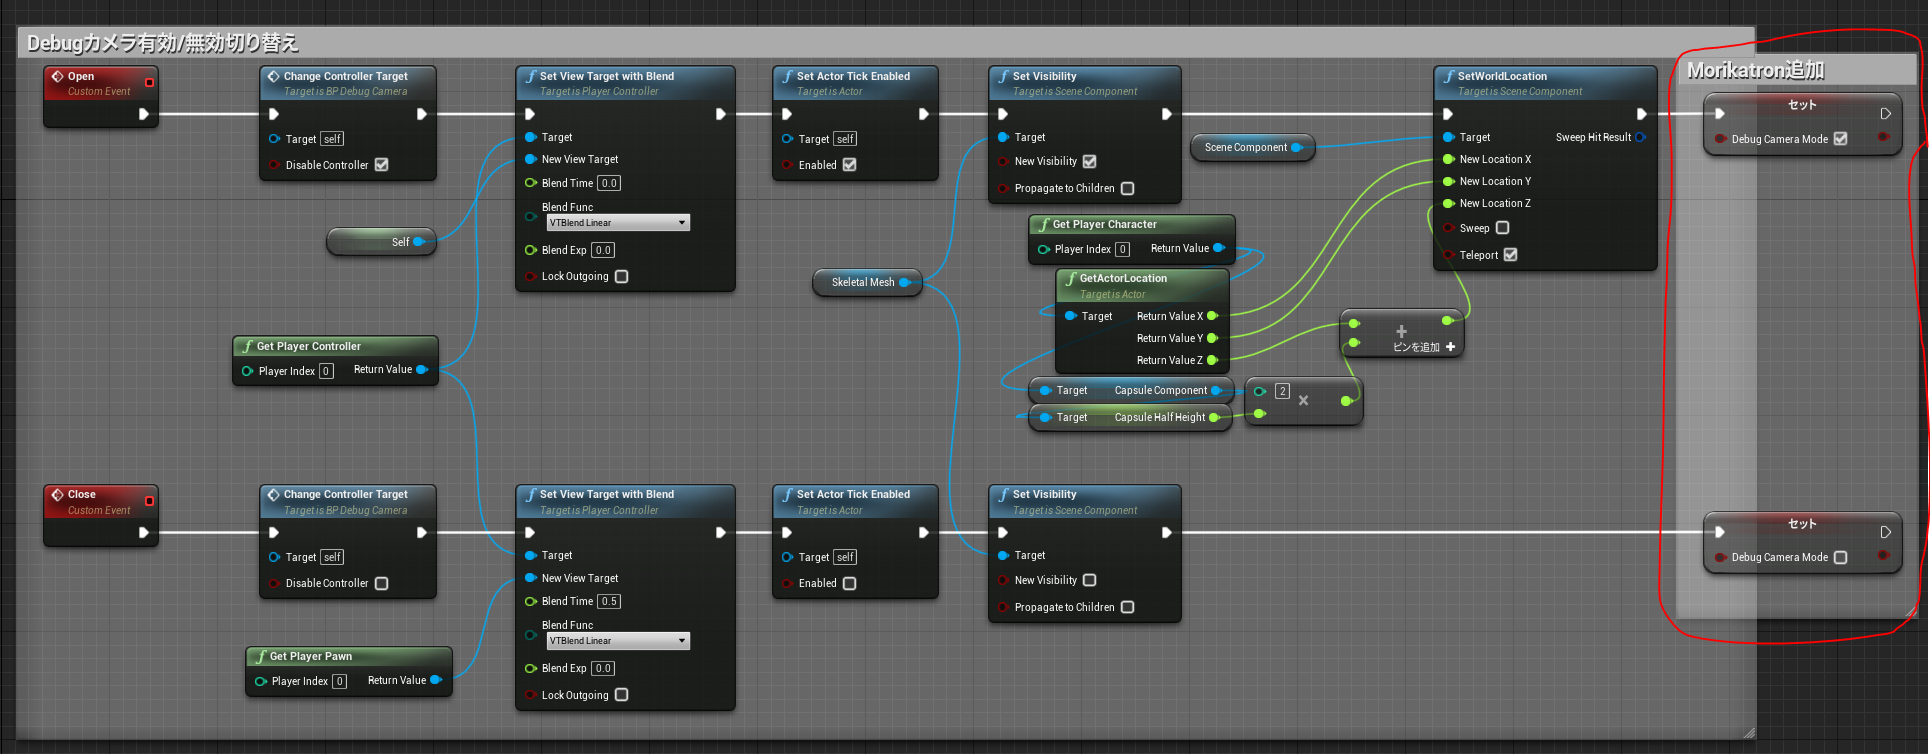The width and height of the screenshot is (1930, 754).
Task: Toggle Lock Outgoing on the Blend Time 0.5 node
Action: (621, 694)
